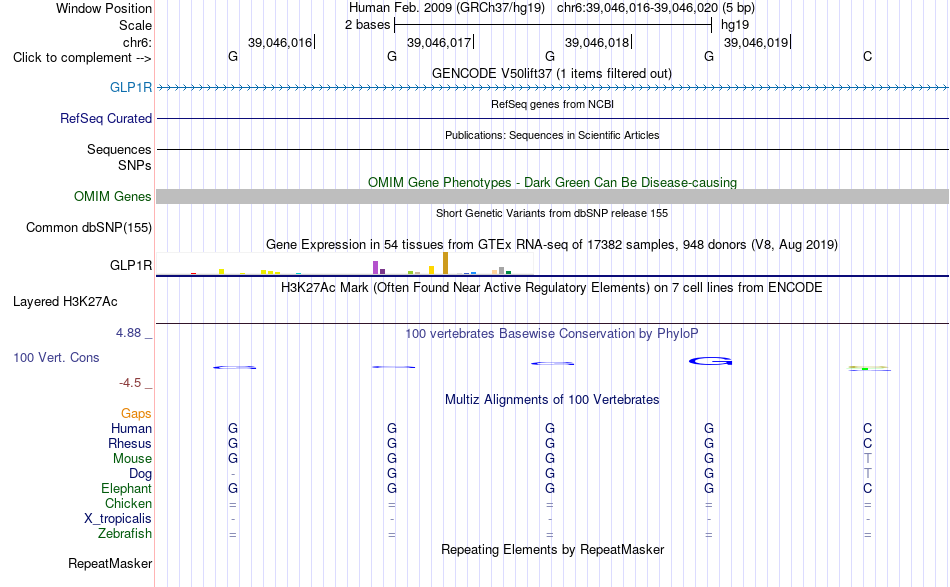Click coordinate label 39,046,018 on the ruler
The height and width of the screenshot is (587, 950).
coord(597,42)
